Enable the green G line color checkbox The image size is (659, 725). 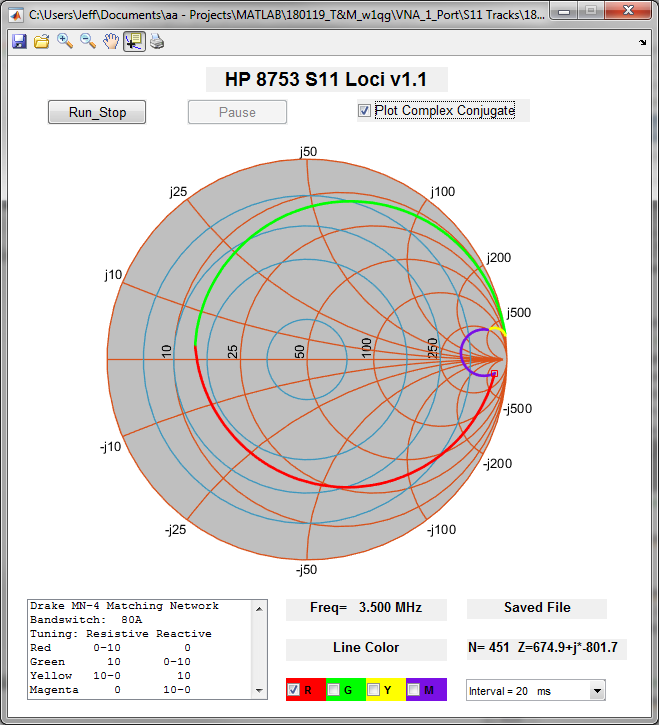pyautogui.click(x=333, y=690)
